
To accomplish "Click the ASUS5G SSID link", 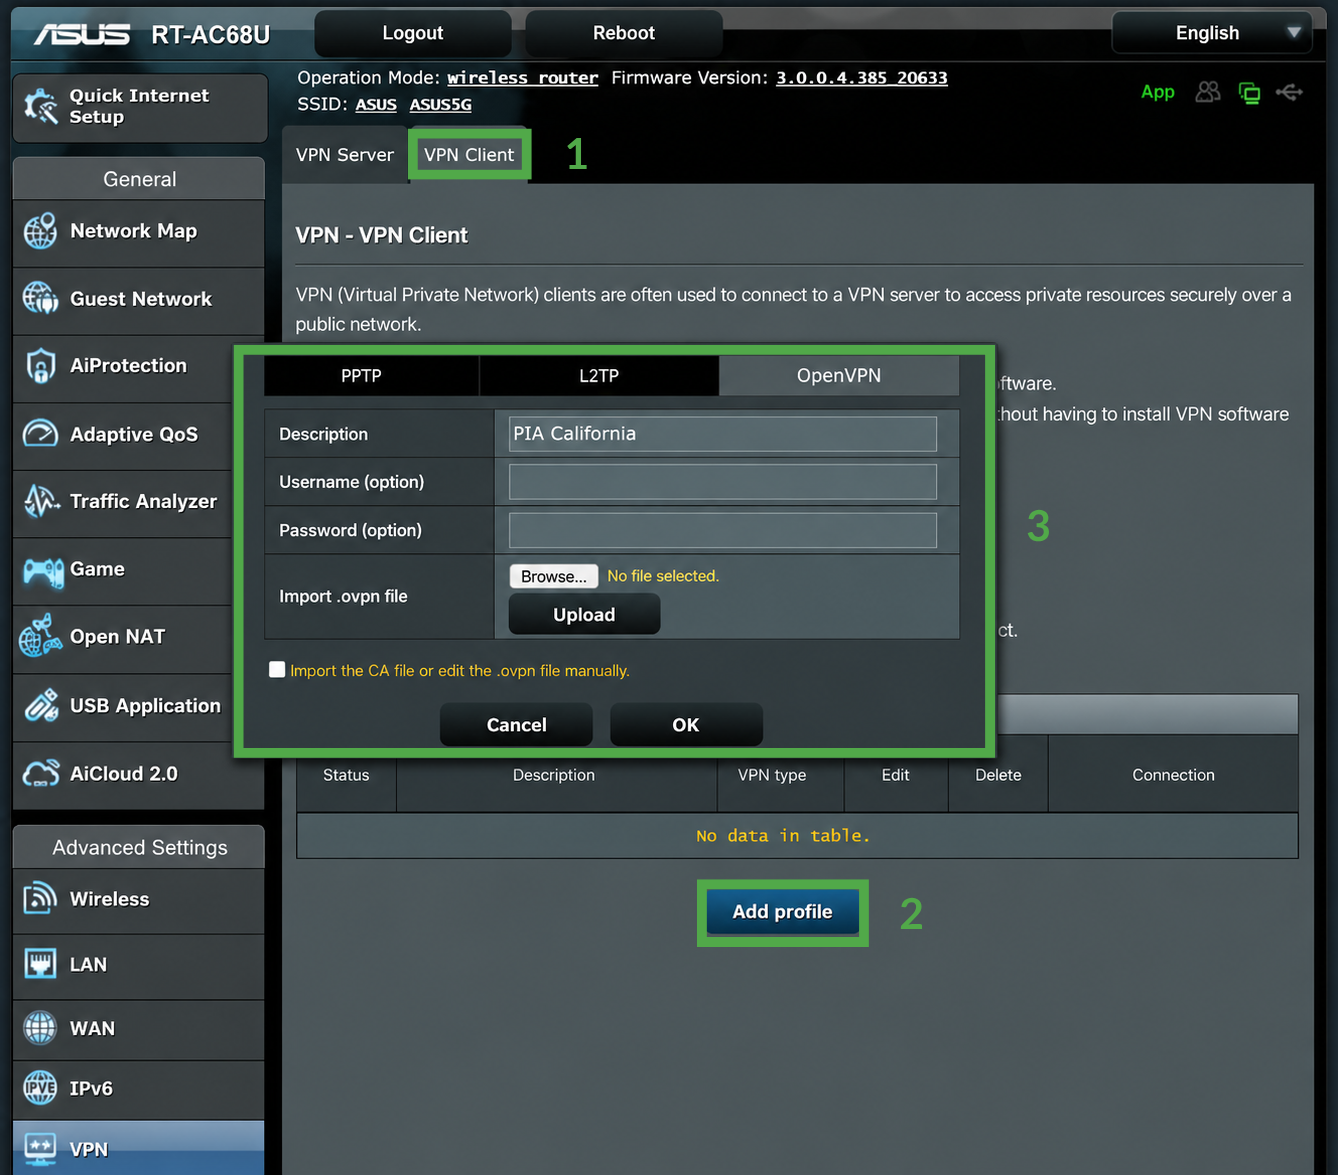I will (440, 104).
